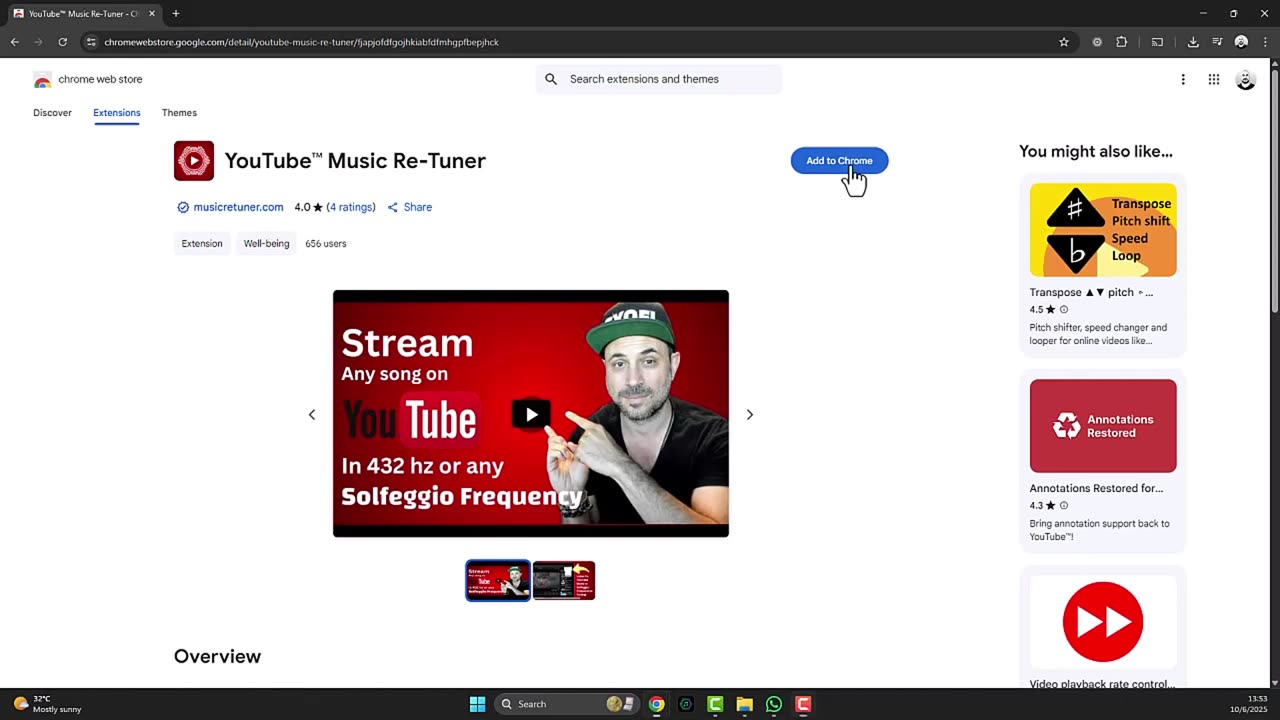Click the Chrome Web Store logo
This screenshot has height=720, width=1280.
42,80
